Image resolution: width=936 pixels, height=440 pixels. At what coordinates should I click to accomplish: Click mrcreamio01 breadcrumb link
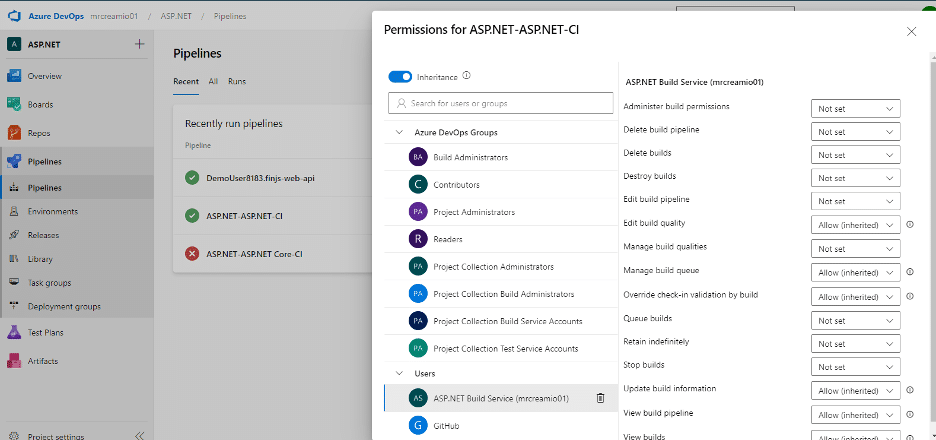pos(114,16)
